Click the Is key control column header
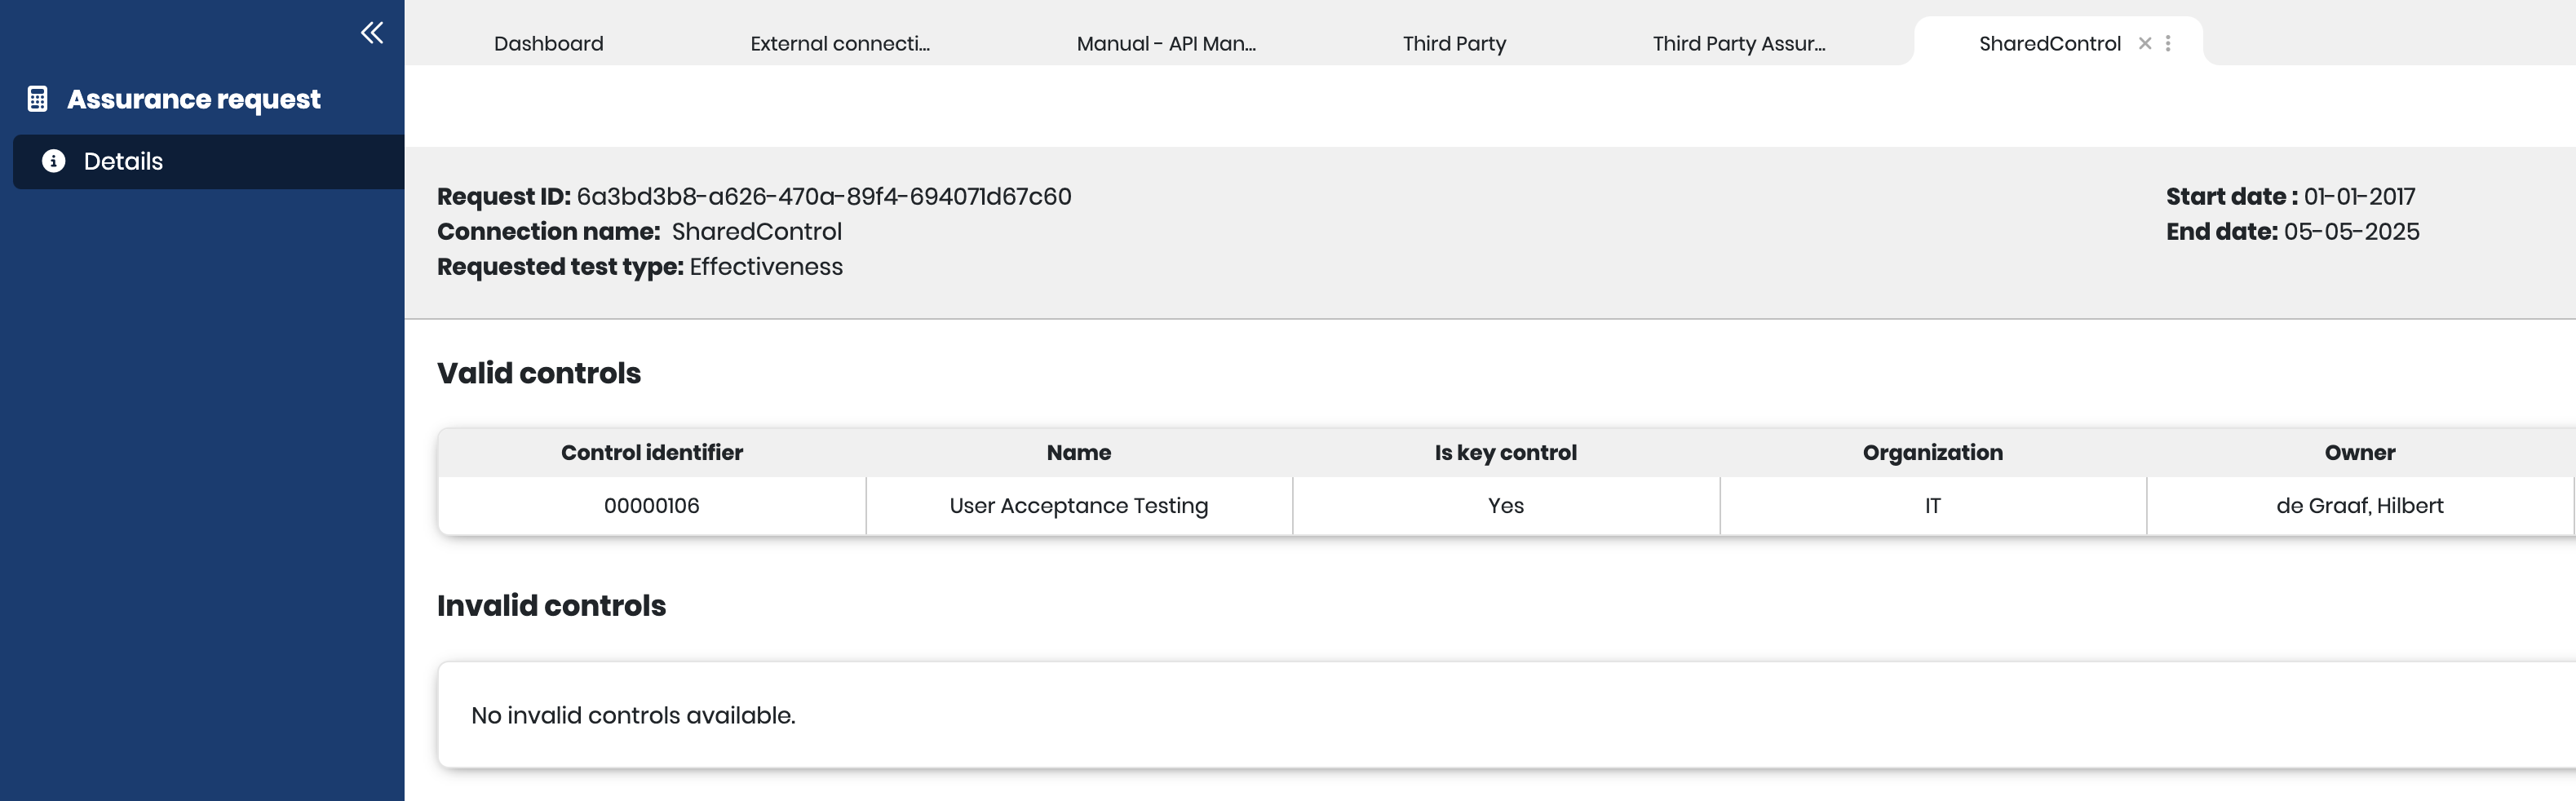Image resolution: width=2576 pixels, height=801 pixels. click(1505, 453)
